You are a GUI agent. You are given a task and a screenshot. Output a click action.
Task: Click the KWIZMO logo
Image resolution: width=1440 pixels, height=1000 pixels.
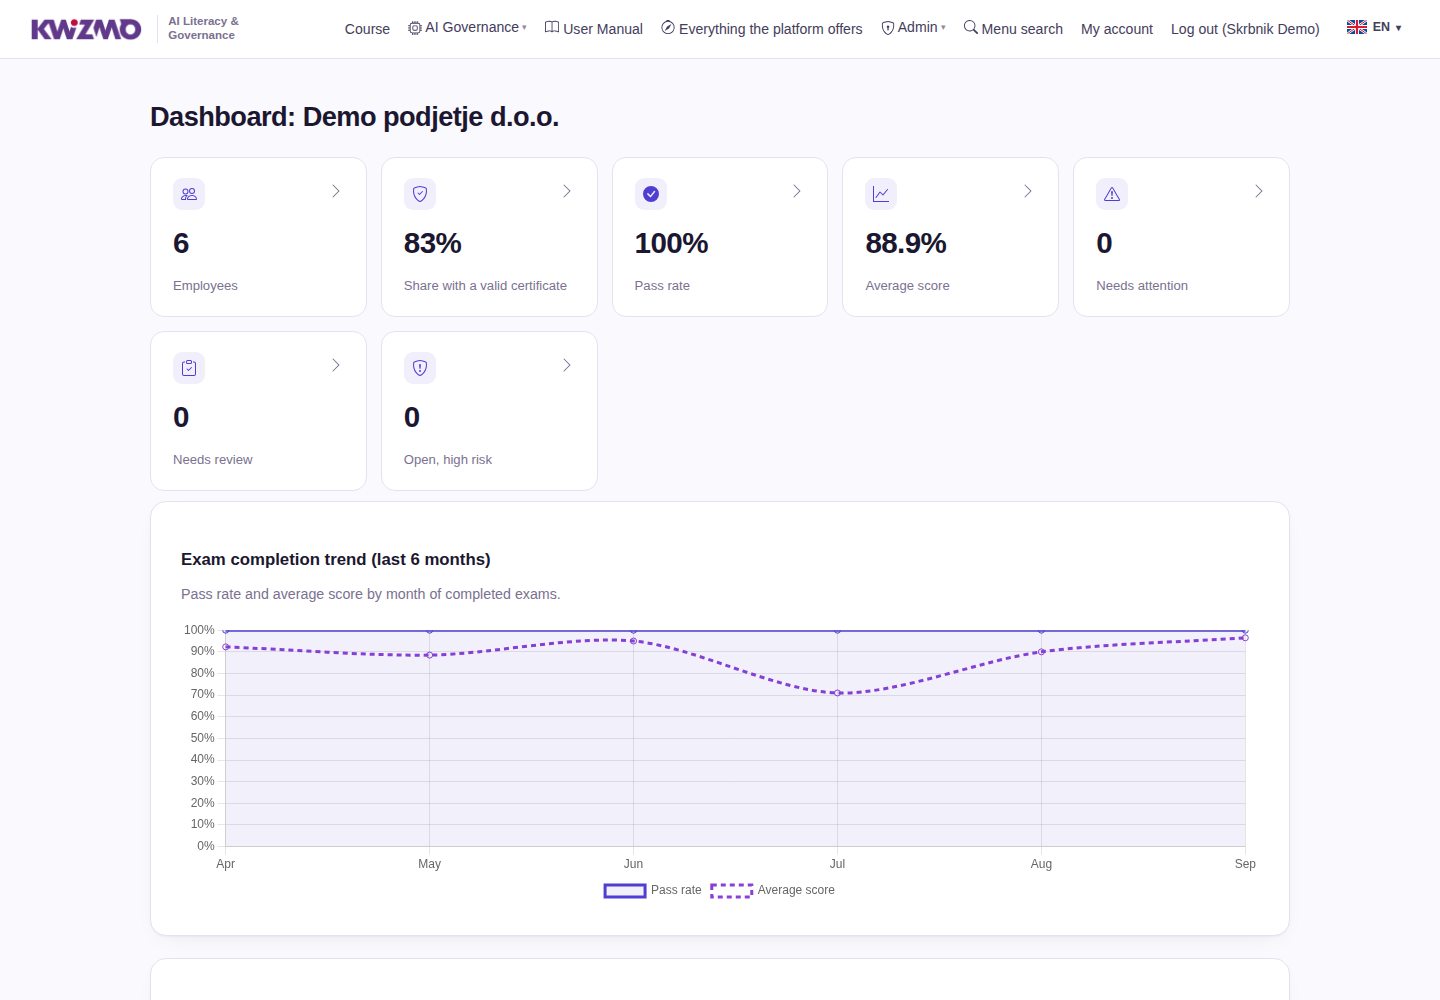86,29
